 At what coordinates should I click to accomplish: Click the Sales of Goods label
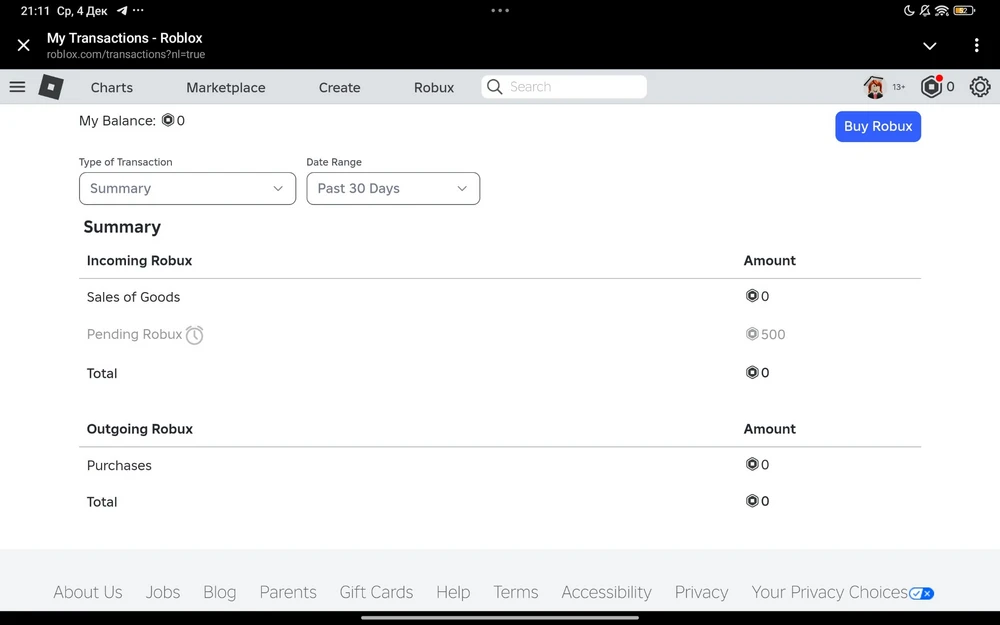(133, 297)
